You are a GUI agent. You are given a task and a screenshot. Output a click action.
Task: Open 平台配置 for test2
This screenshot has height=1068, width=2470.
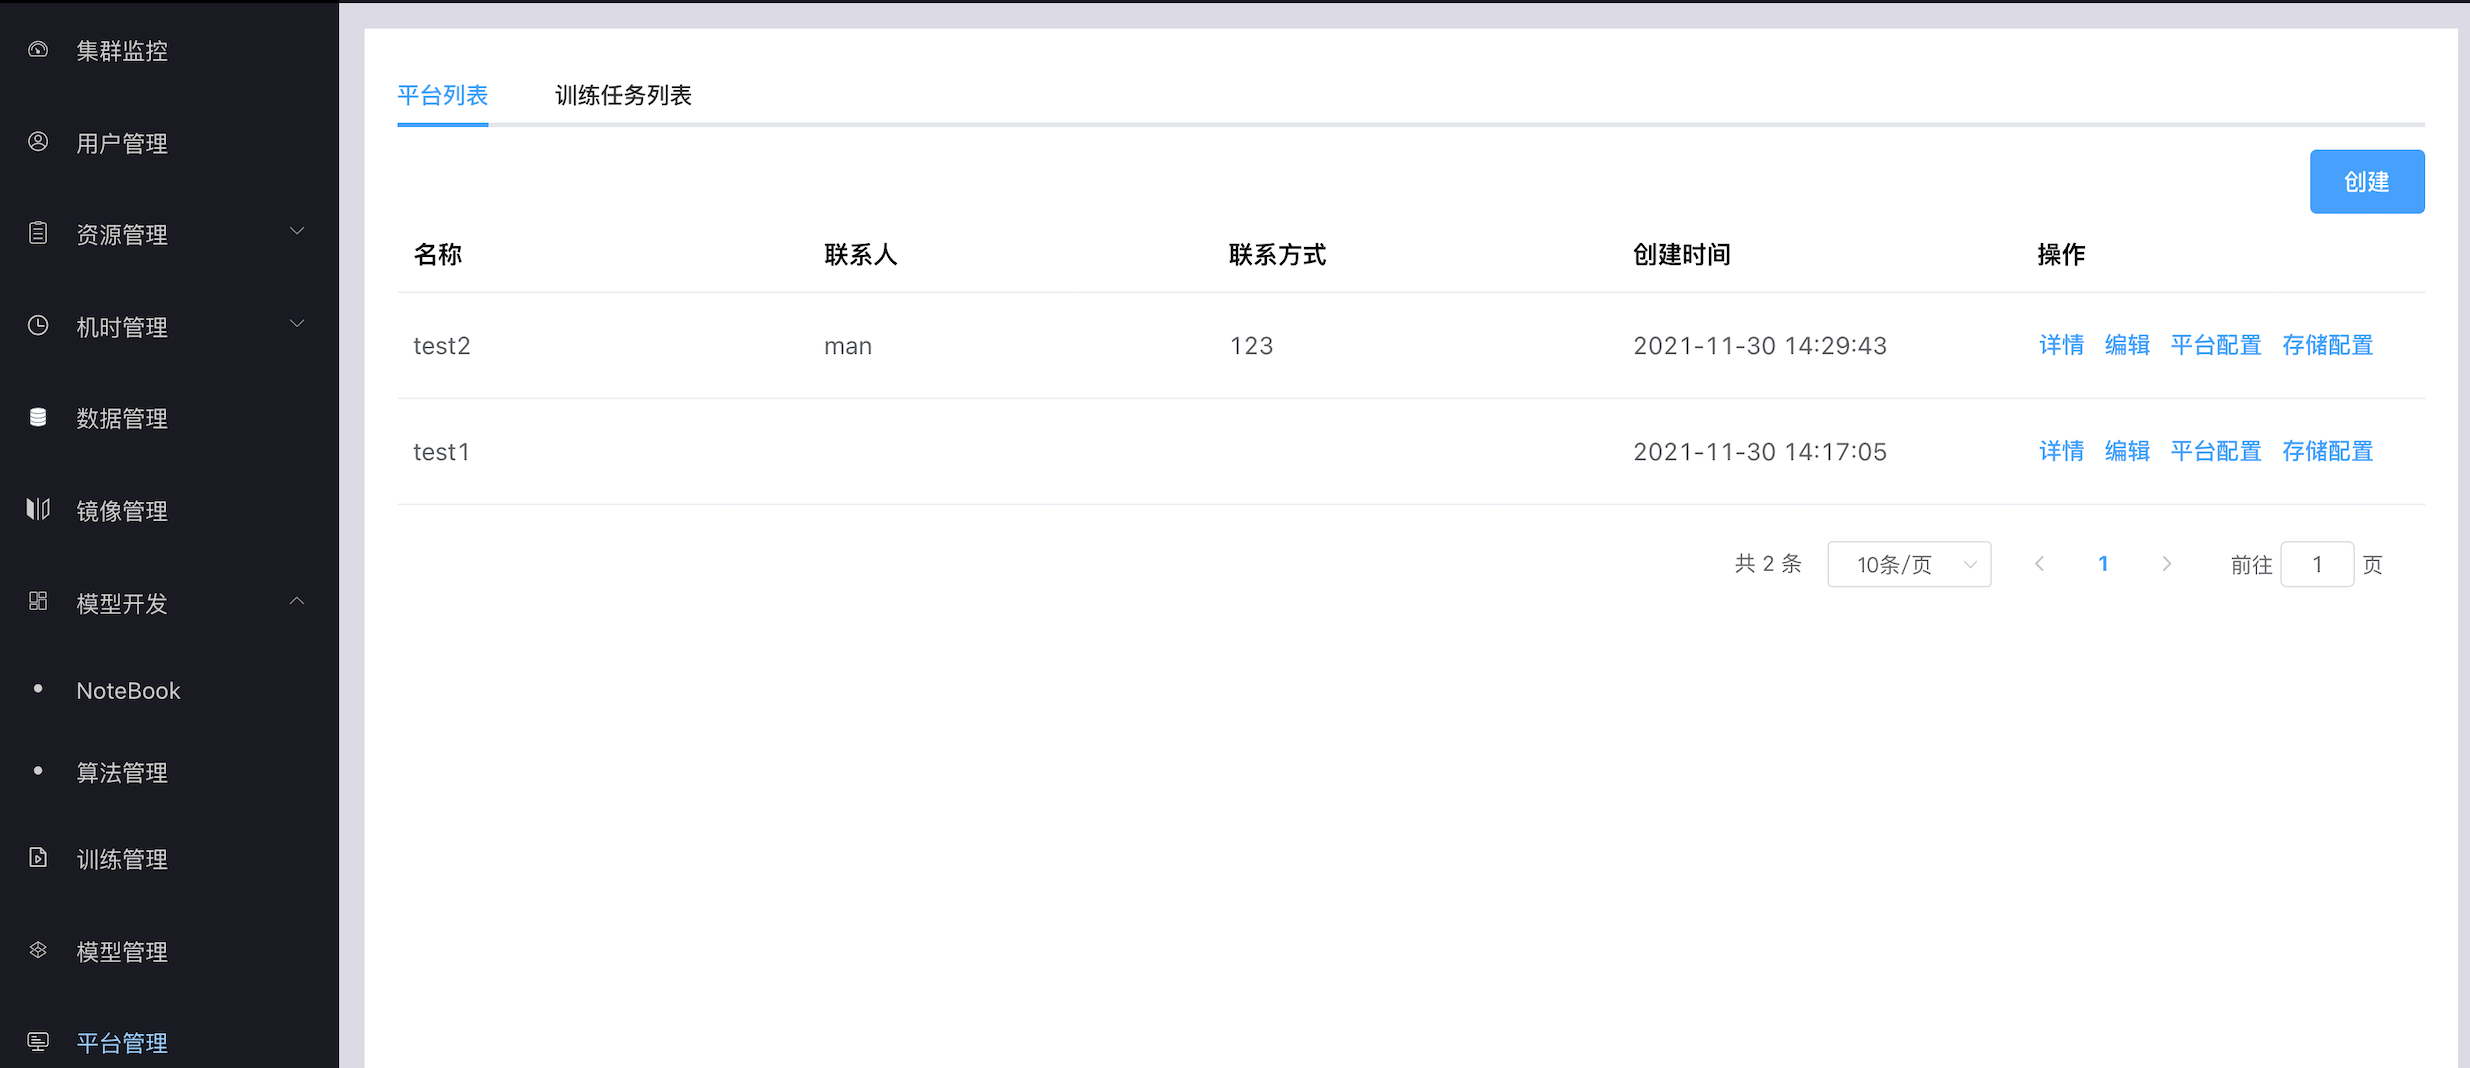pyautogui.click(x=2216, y=345)
